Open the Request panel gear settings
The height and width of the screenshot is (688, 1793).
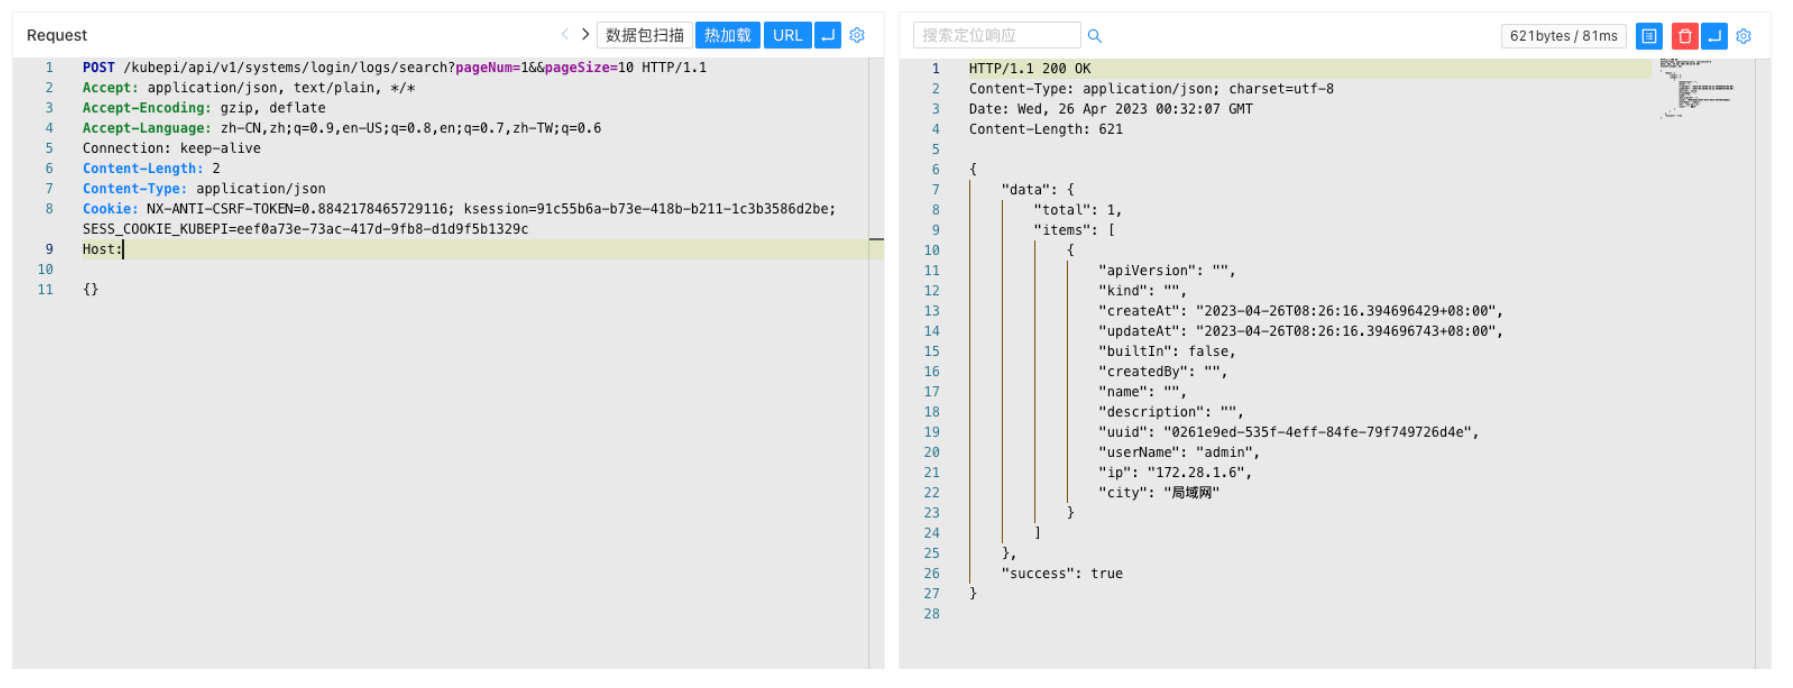pyautogui.click(x=857, y=35)
